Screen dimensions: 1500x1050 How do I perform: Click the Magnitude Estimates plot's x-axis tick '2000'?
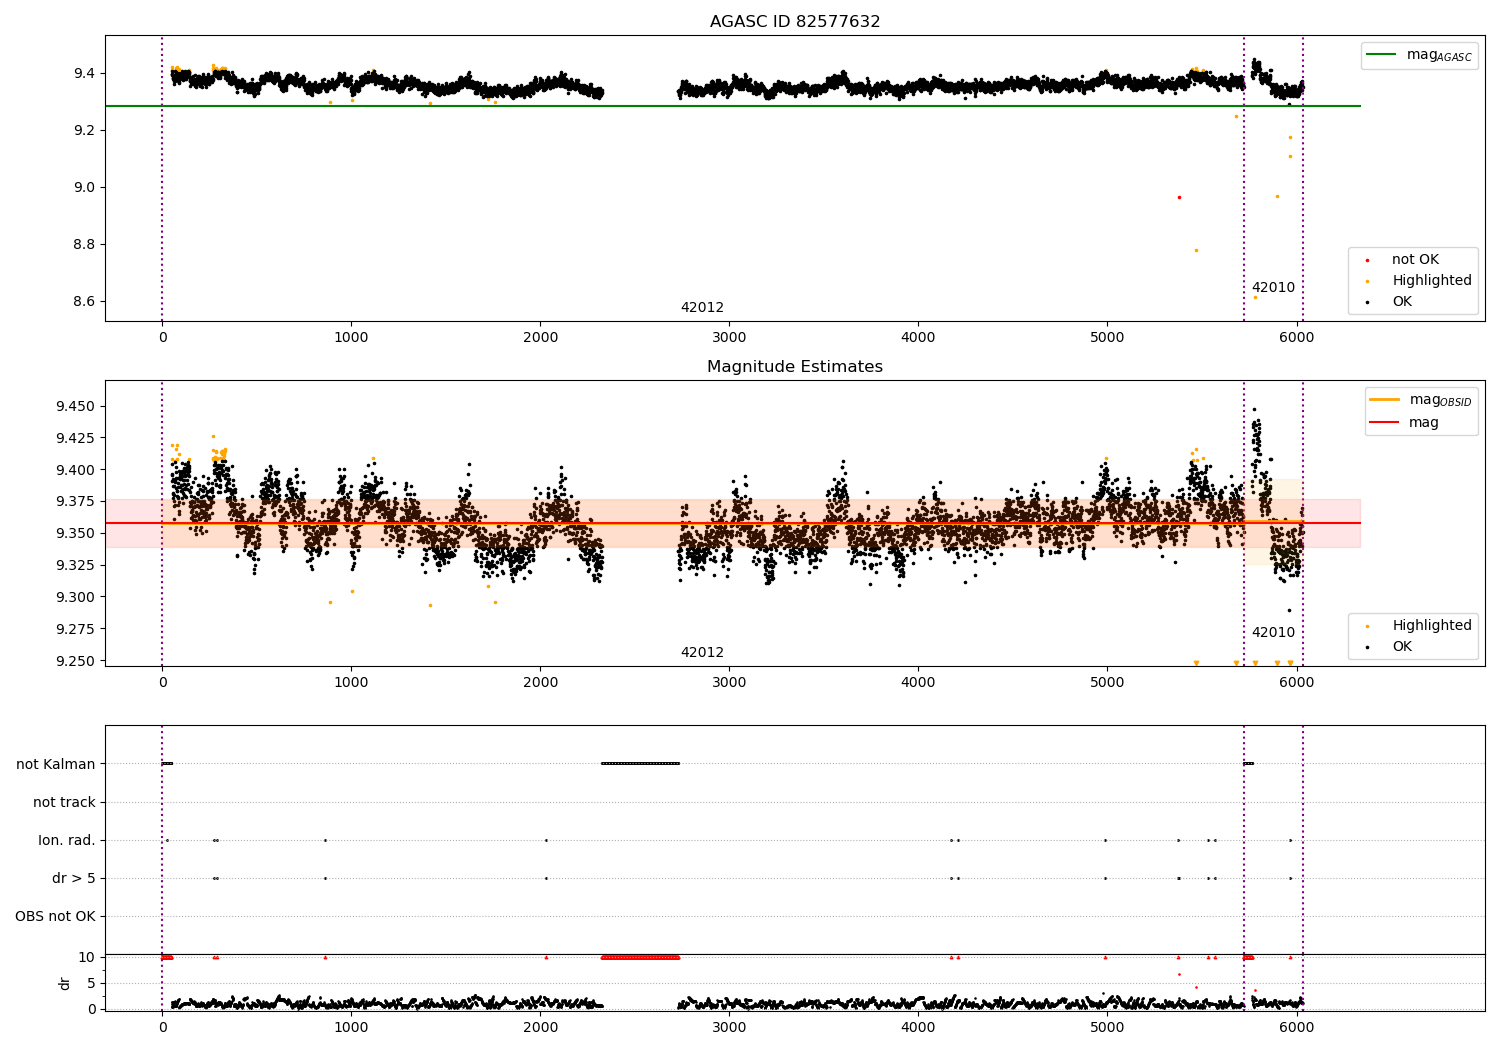click(540, 682)
